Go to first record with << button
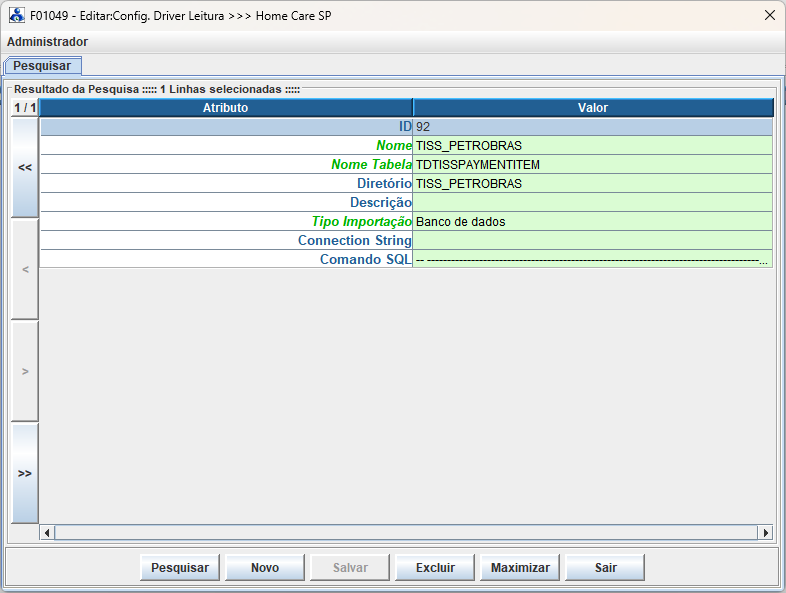Image resolution: width=786 pixels, height=593 pixels. coord(25,167)
